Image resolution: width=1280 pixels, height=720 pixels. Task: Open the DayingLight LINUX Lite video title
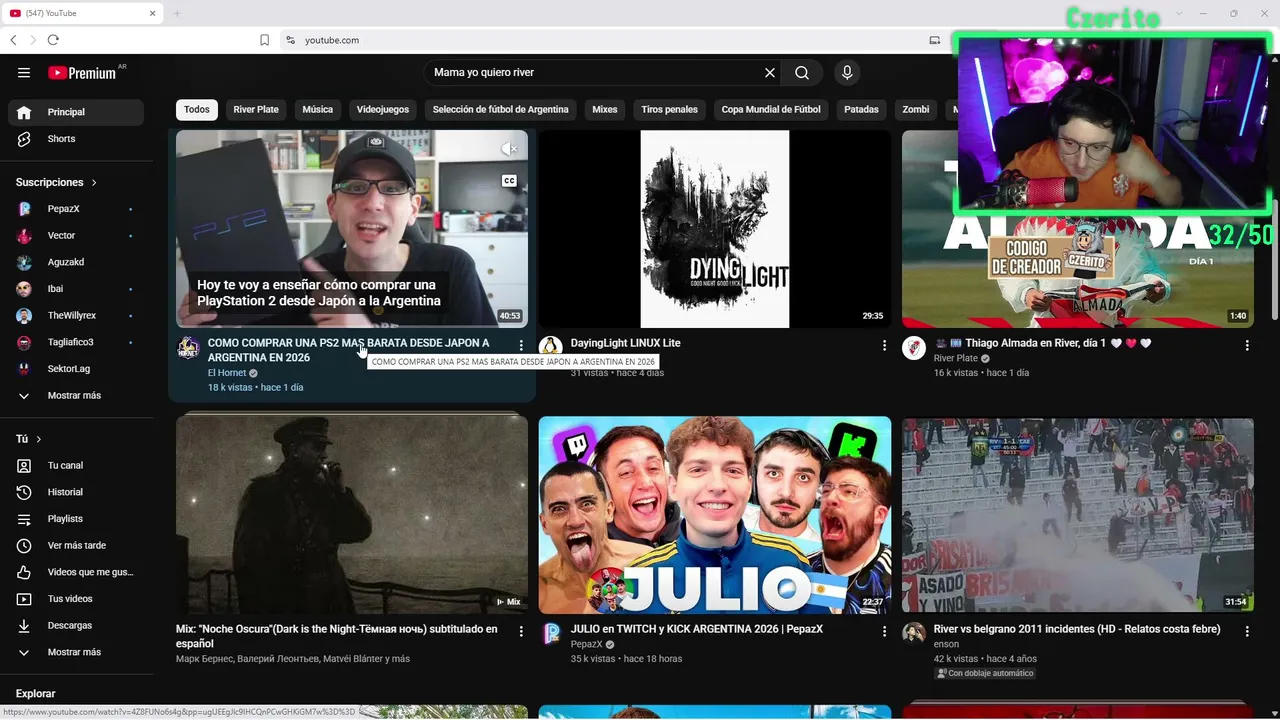pyautogui.click(x=625, y=343)
